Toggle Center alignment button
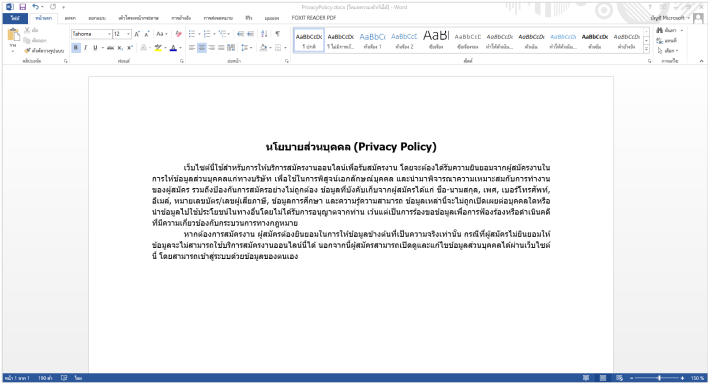 (x=202, y=47)
